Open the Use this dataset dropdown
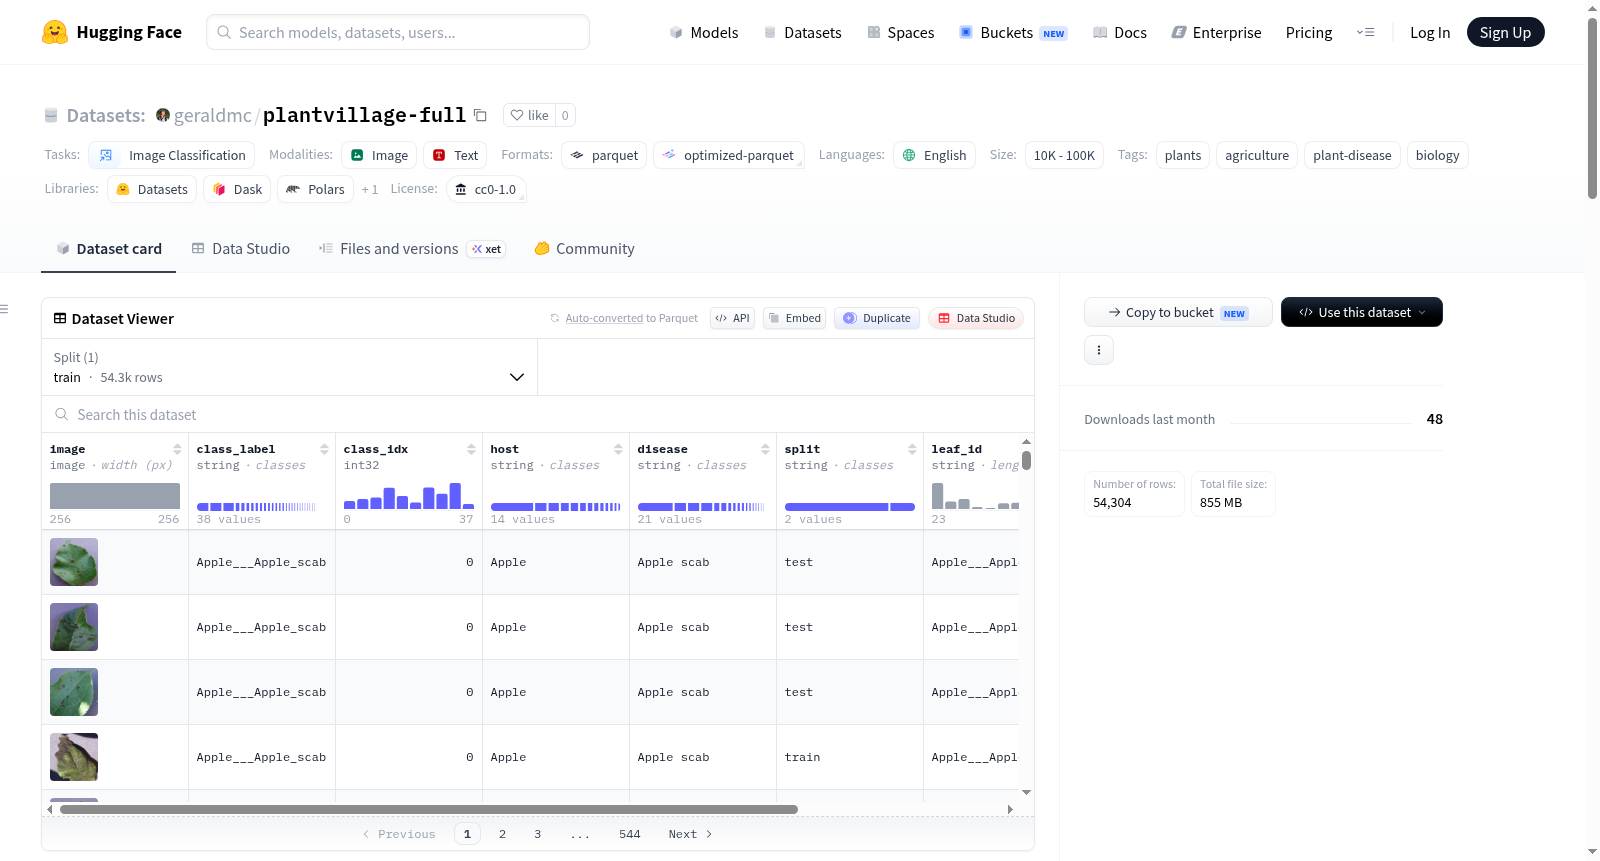This screenshot has height=861, width=1600. point(1362,312)
